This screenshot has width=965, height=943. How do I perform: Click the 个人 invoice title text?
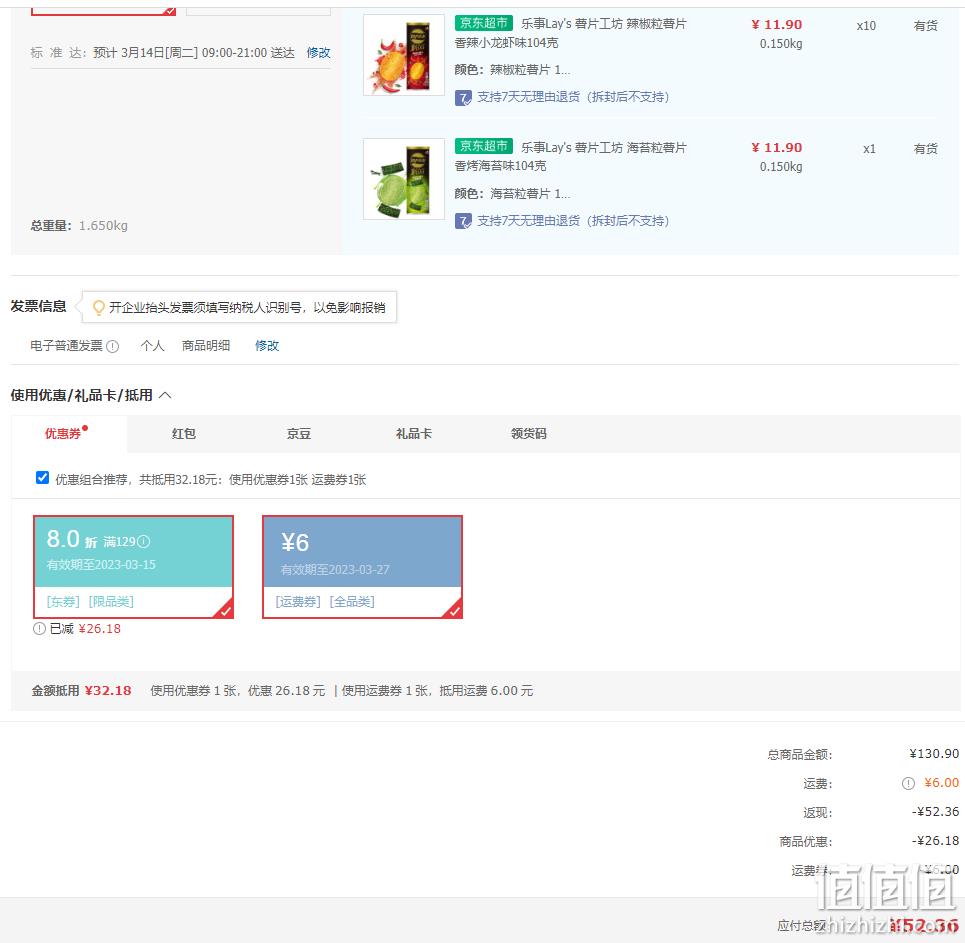pyautogui.click(x=153, y=346)
